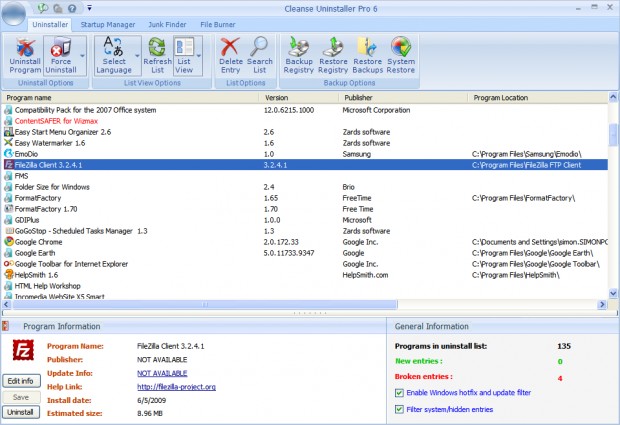Select the Compatibility Pack for 2007 Office entry

85,110
